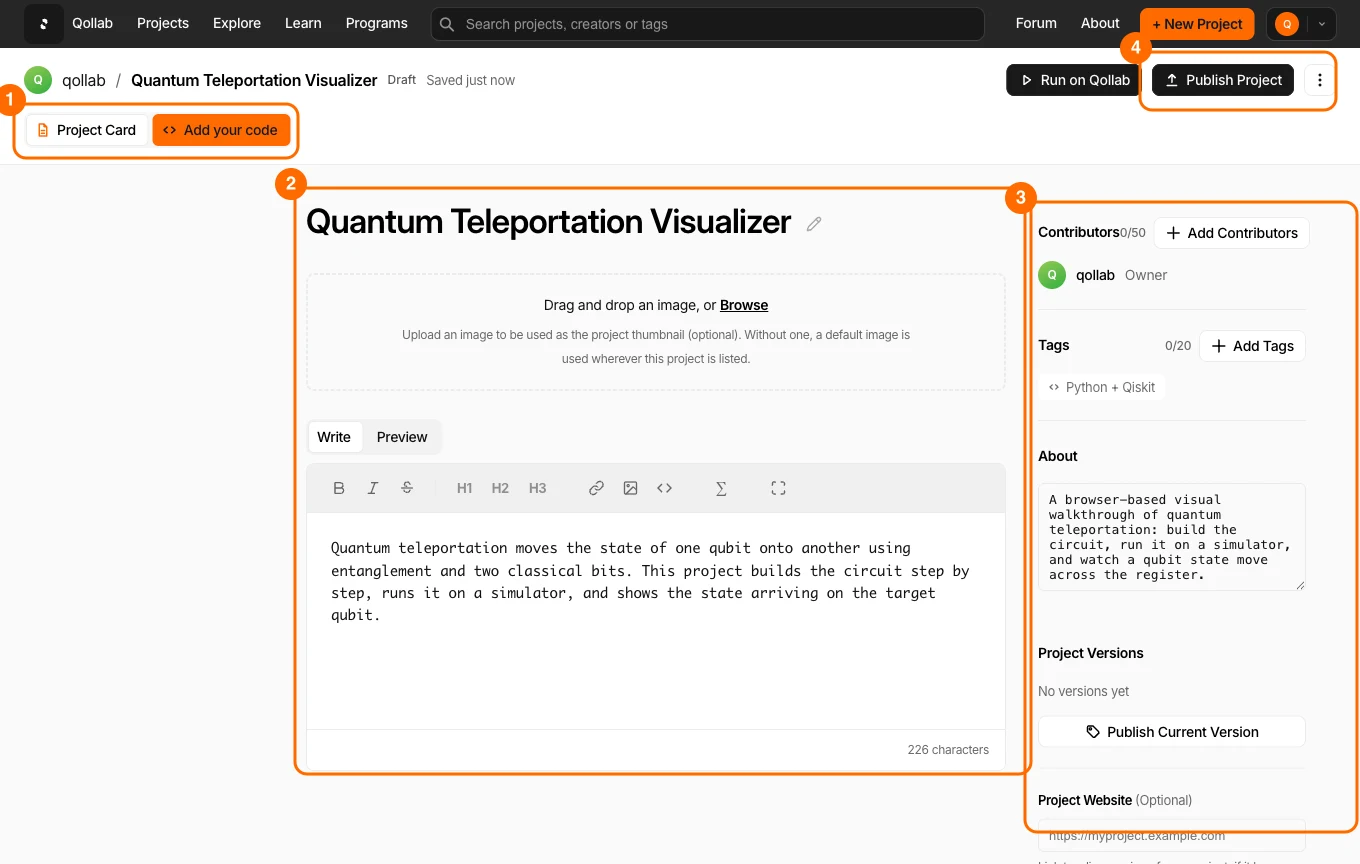Image resolution: width=1360 pixels, height=864 pixels.
Task: Open the About page link
Action: click(1100, 23)
